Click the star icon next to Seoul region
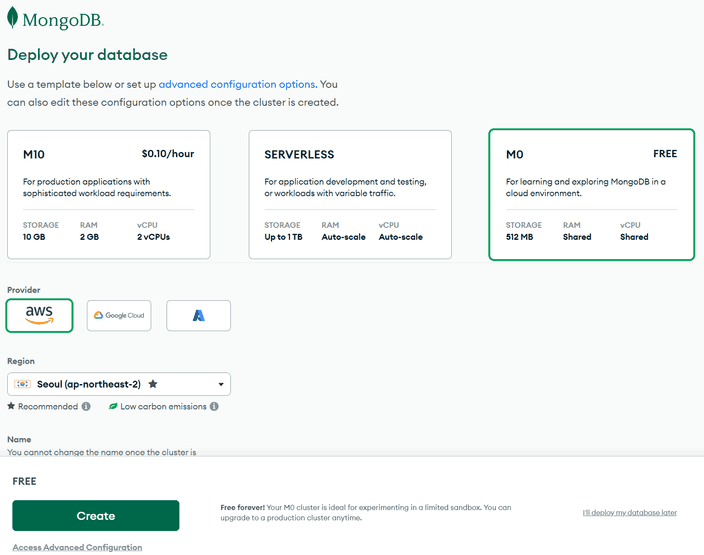Image resolution: width=704 pixels, height=555 pixels. point(151,384)
